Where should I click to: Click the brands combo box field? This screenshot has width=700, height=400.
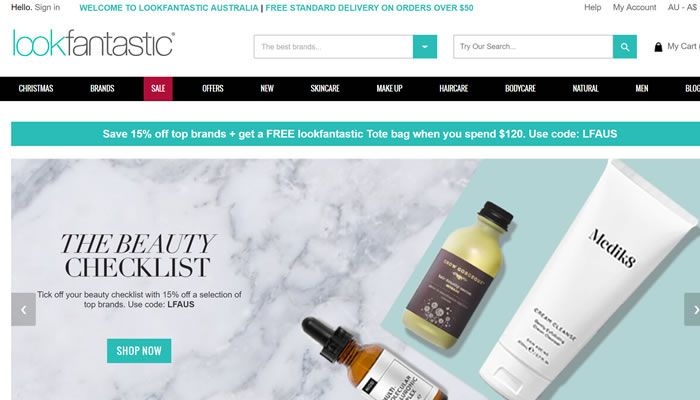(333, 46)
